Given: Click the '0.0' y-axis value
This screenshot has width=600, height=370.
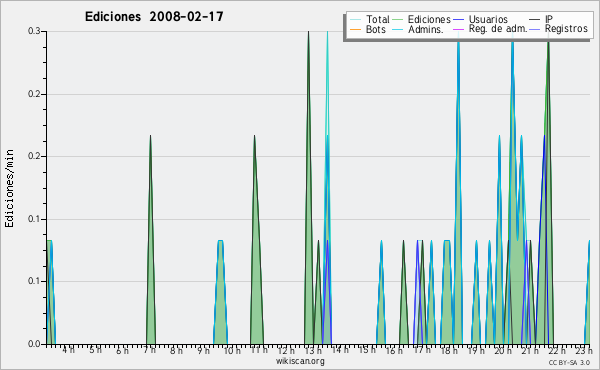Looking at the screenshot, I should click(34, 344).
